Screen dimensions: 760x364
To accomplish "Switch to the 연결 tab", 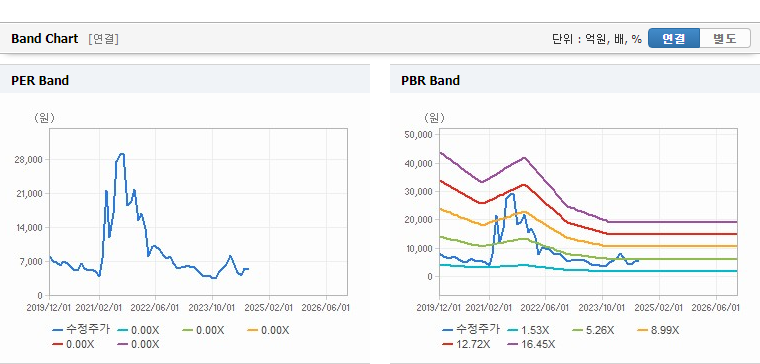I will click(674, 38).
